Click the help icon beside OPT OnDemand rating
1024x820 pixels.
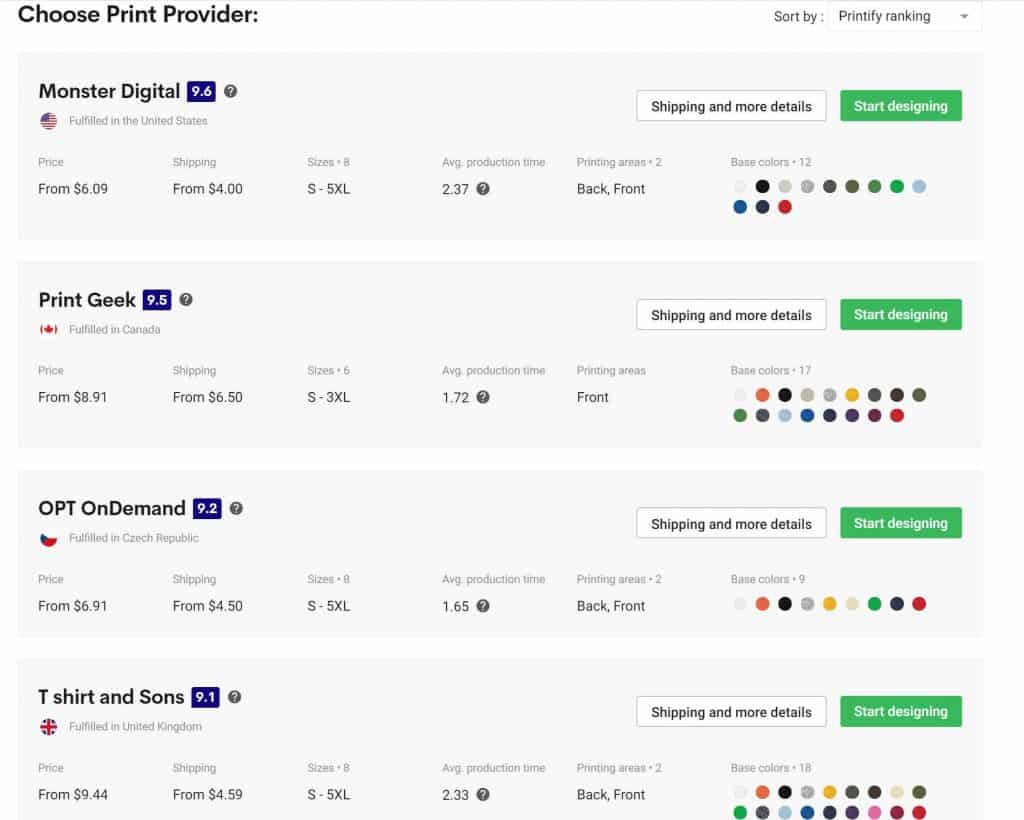pyautogui.click(x=236, y=509)
